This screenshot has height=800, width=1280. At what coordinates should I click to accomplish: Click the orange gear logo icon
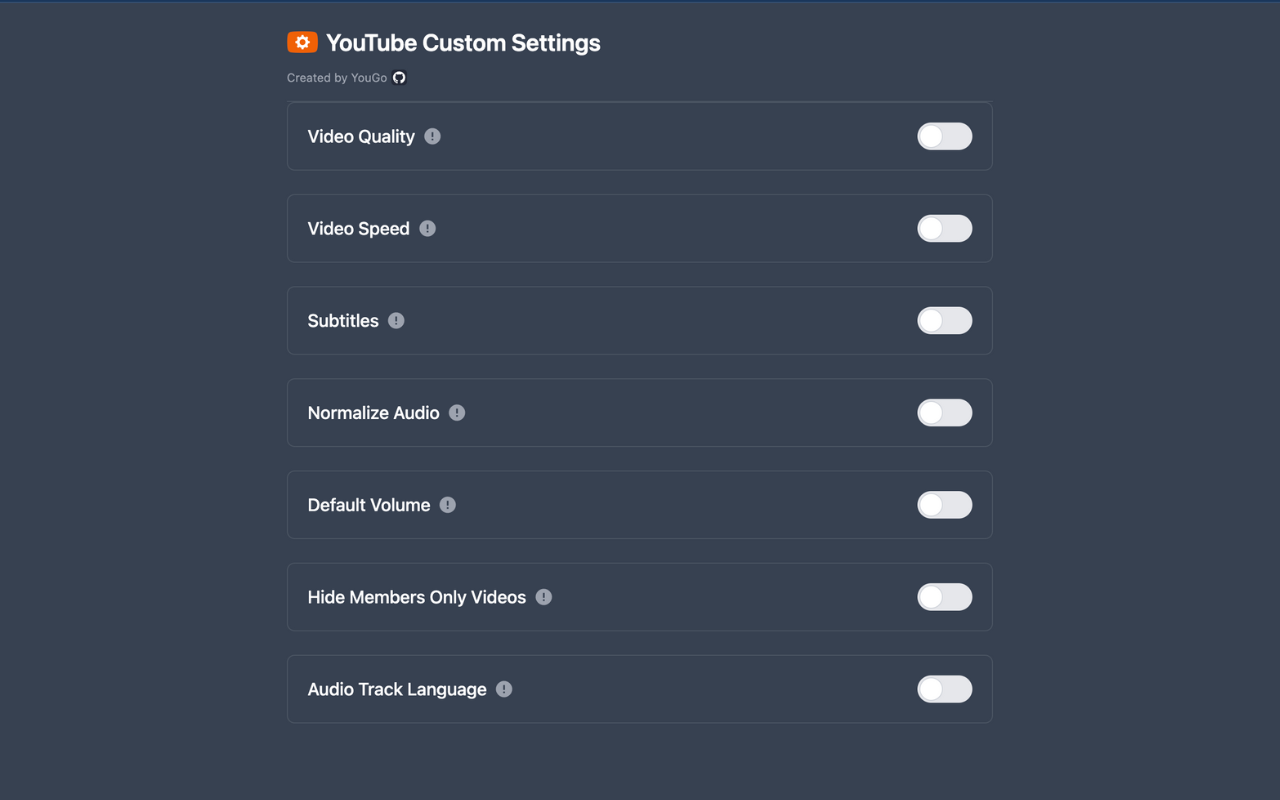[x=302, y=42]
